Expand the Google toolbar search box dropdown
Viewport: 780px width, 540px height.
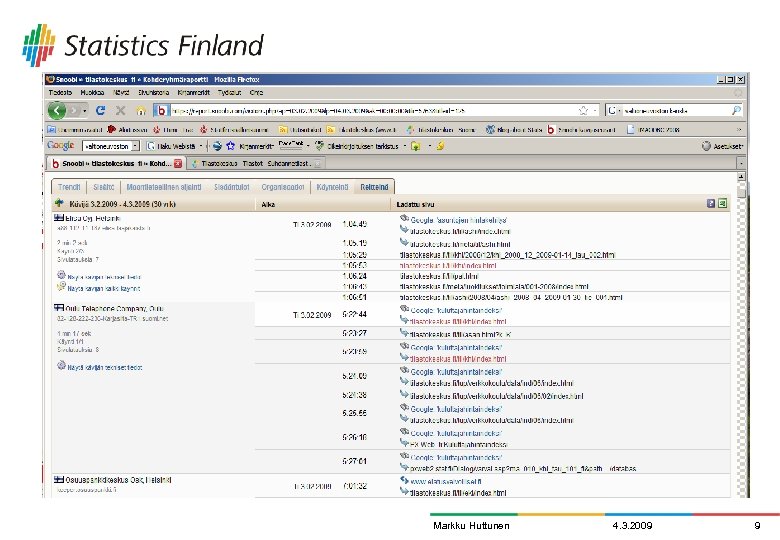135,146
